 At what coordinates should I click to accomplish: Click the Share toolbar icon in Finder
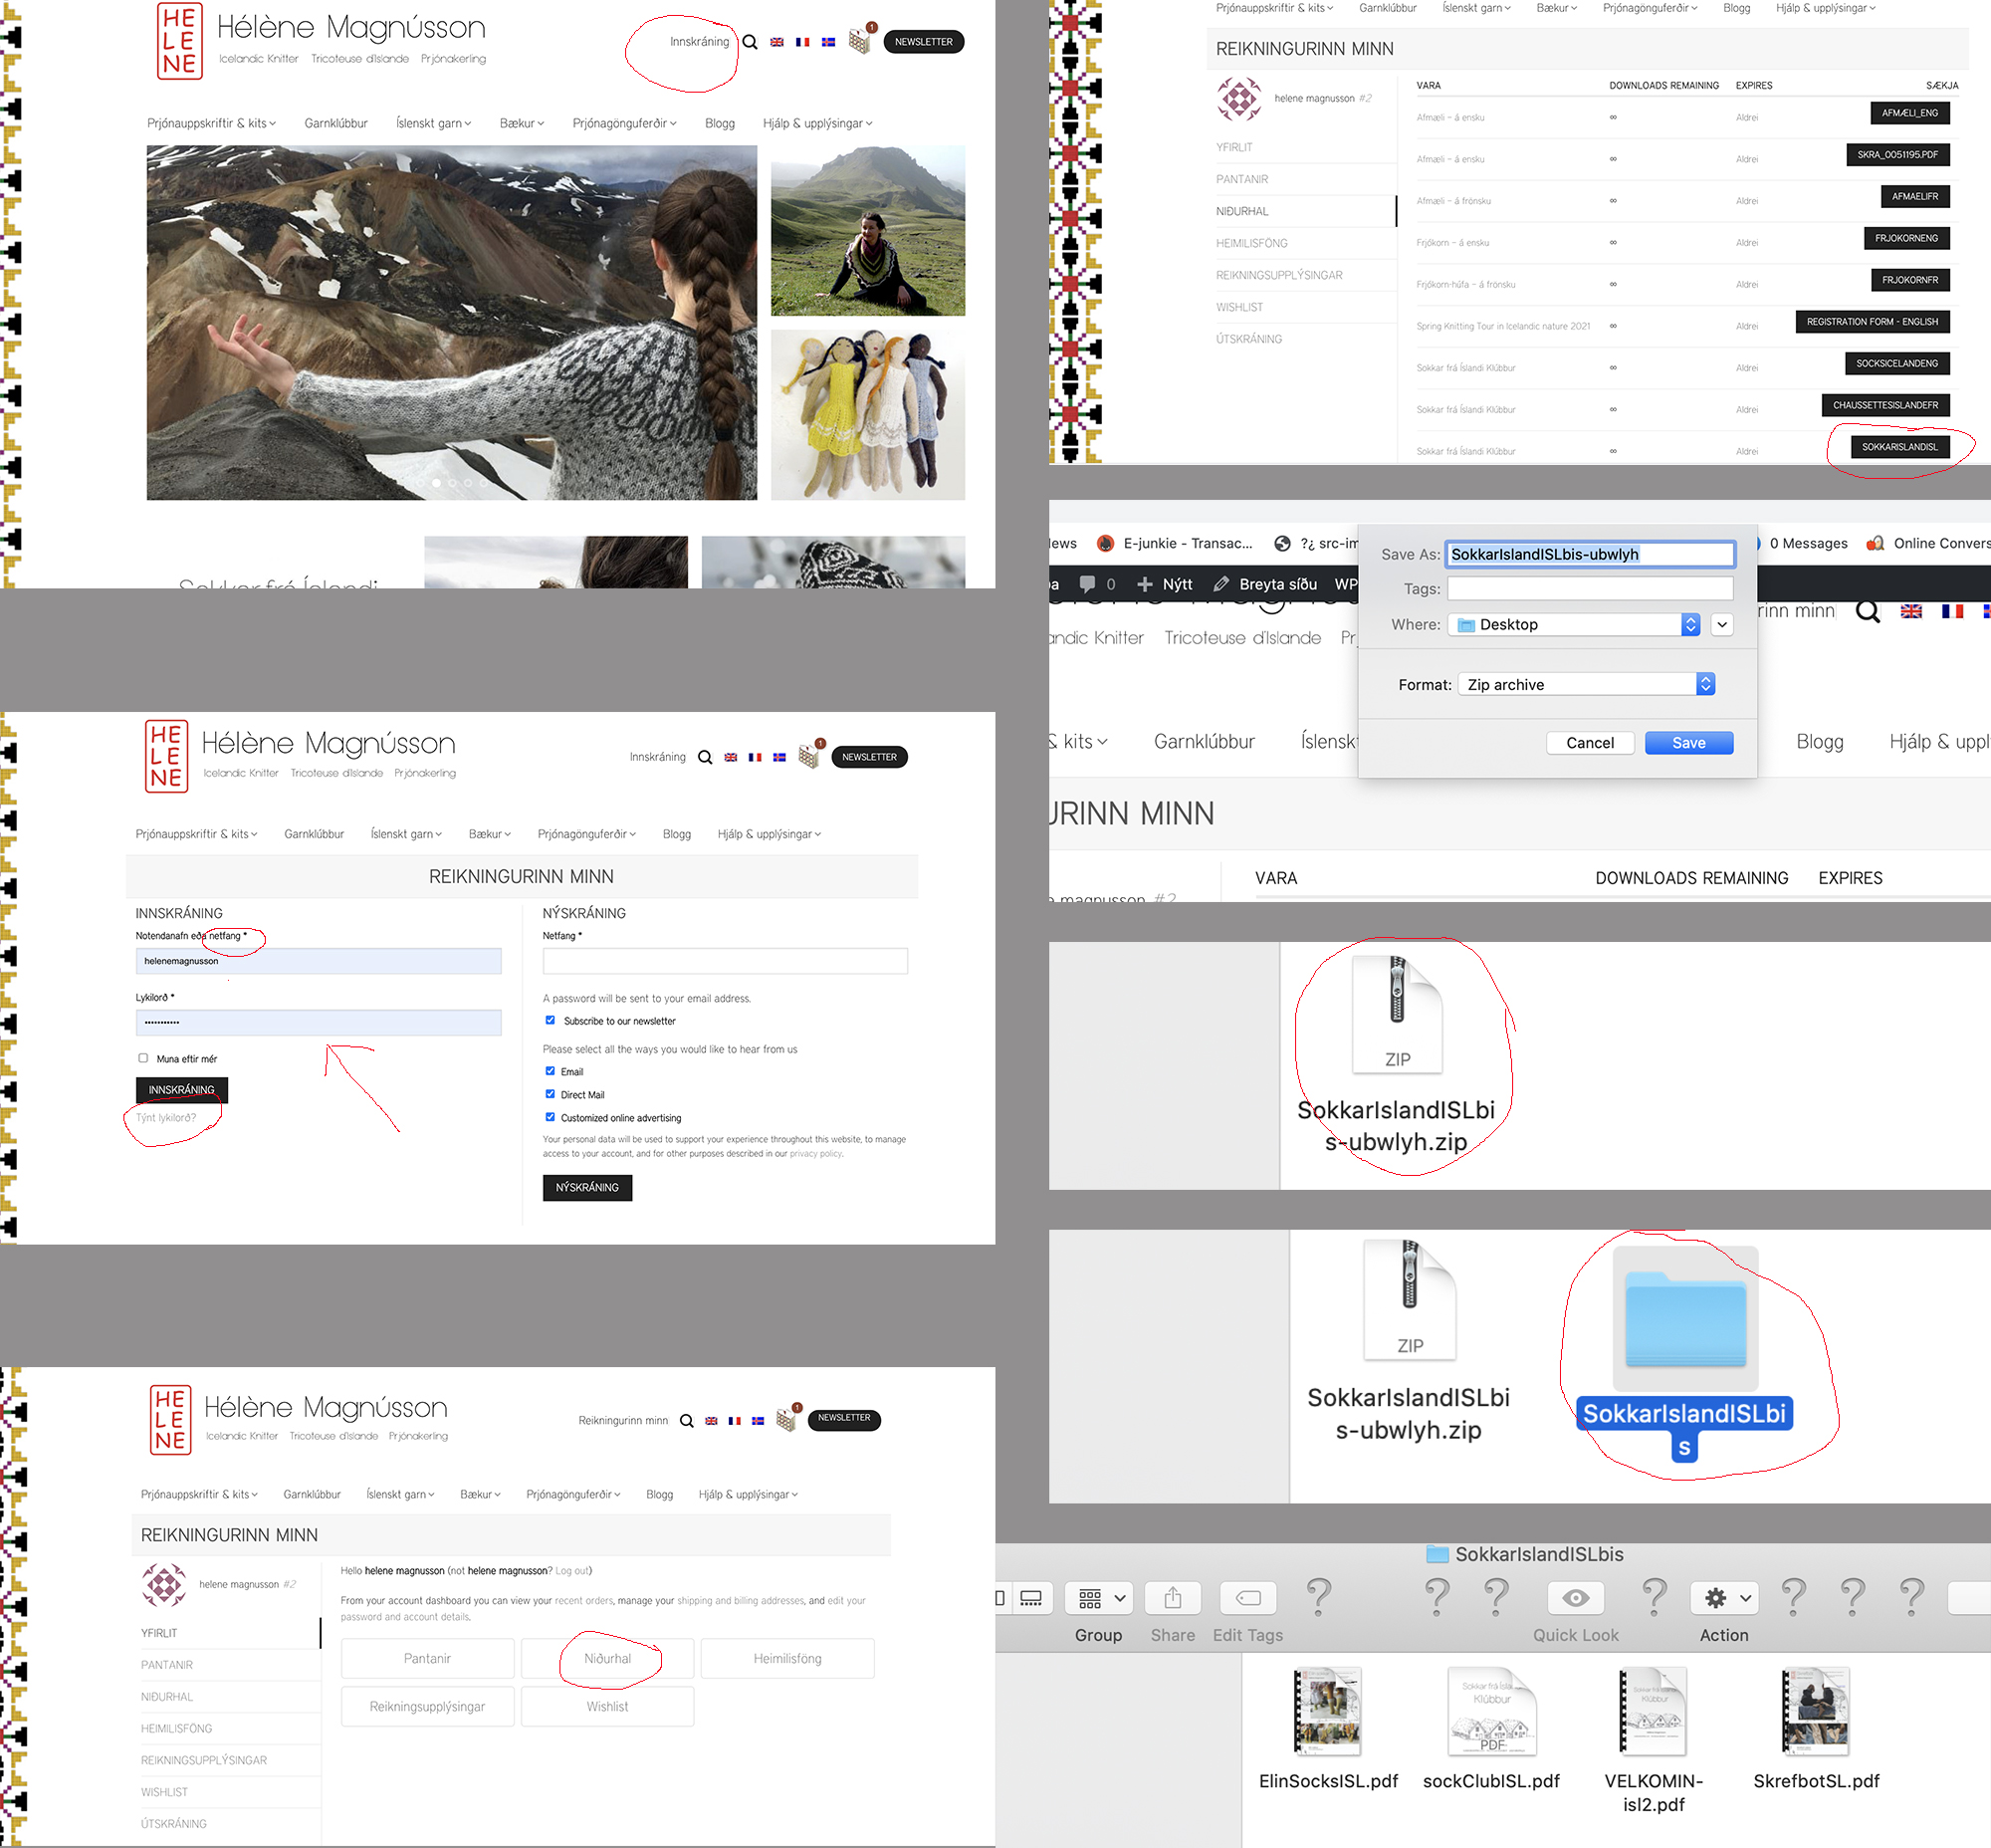[1172, 1598]
